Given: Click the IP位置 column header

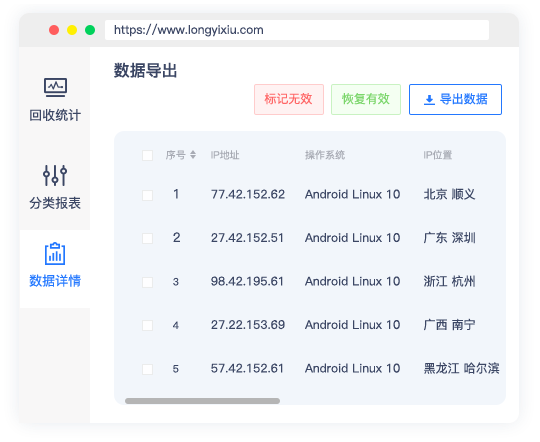Looking at the screenshot, I should tap(438, 155).
